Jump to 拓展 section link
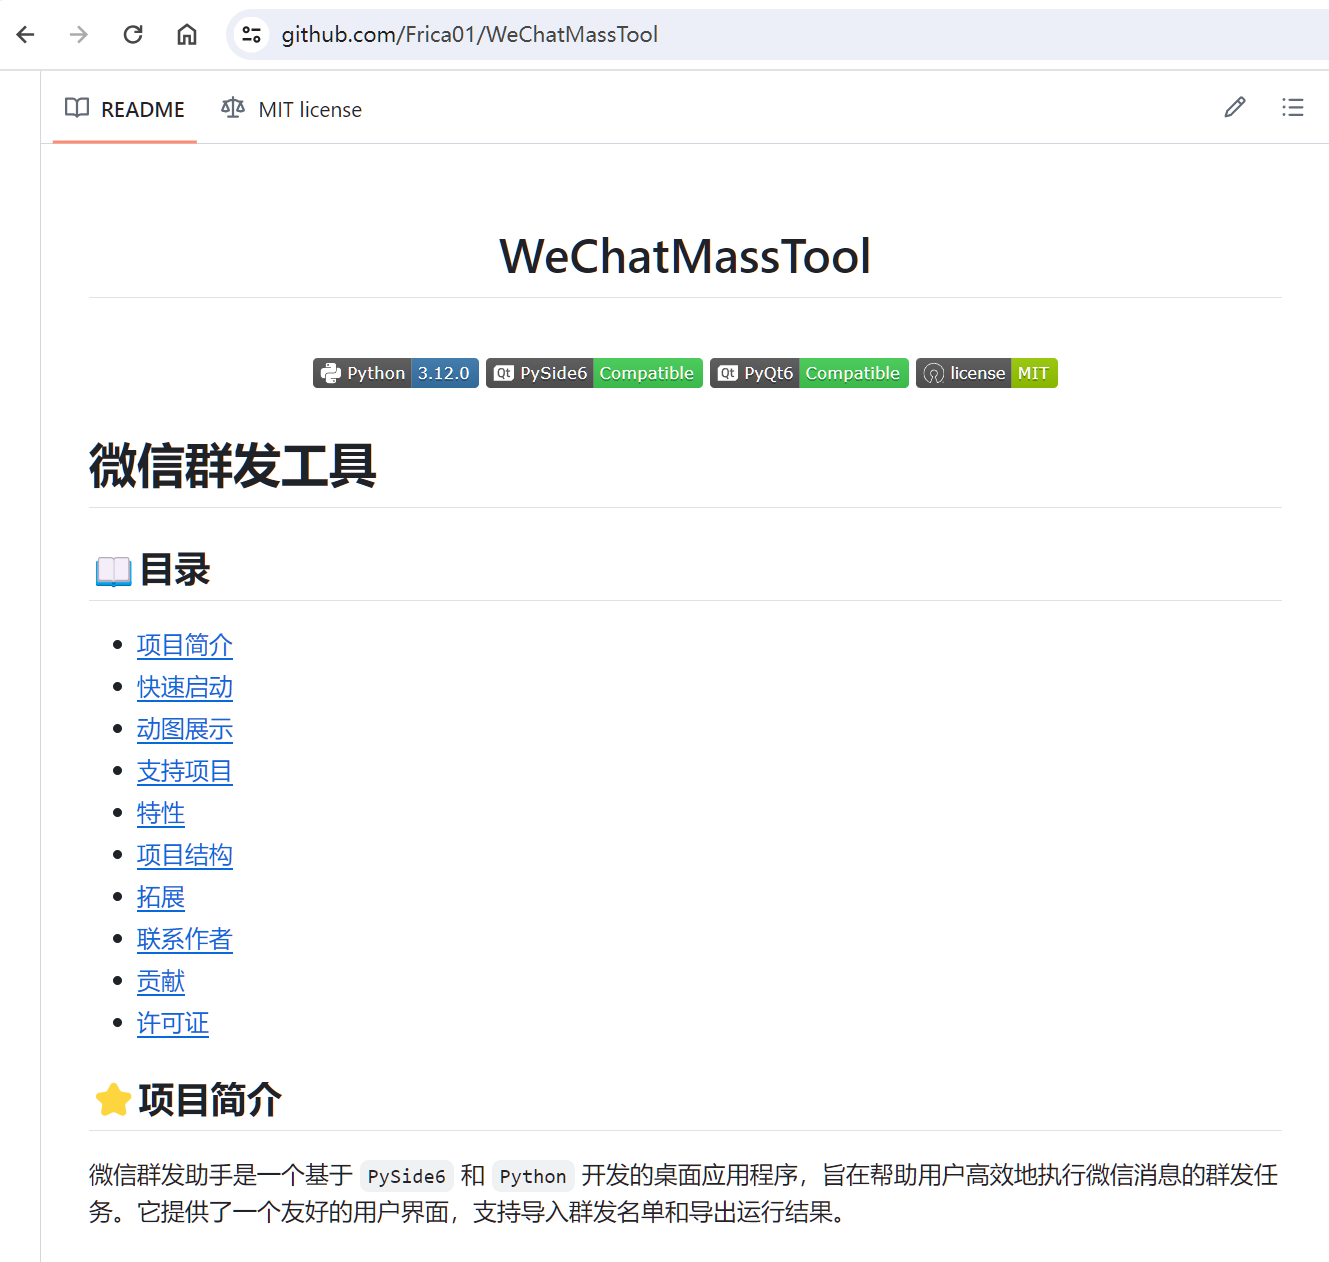1329x1262 pixels. (161, 897)
